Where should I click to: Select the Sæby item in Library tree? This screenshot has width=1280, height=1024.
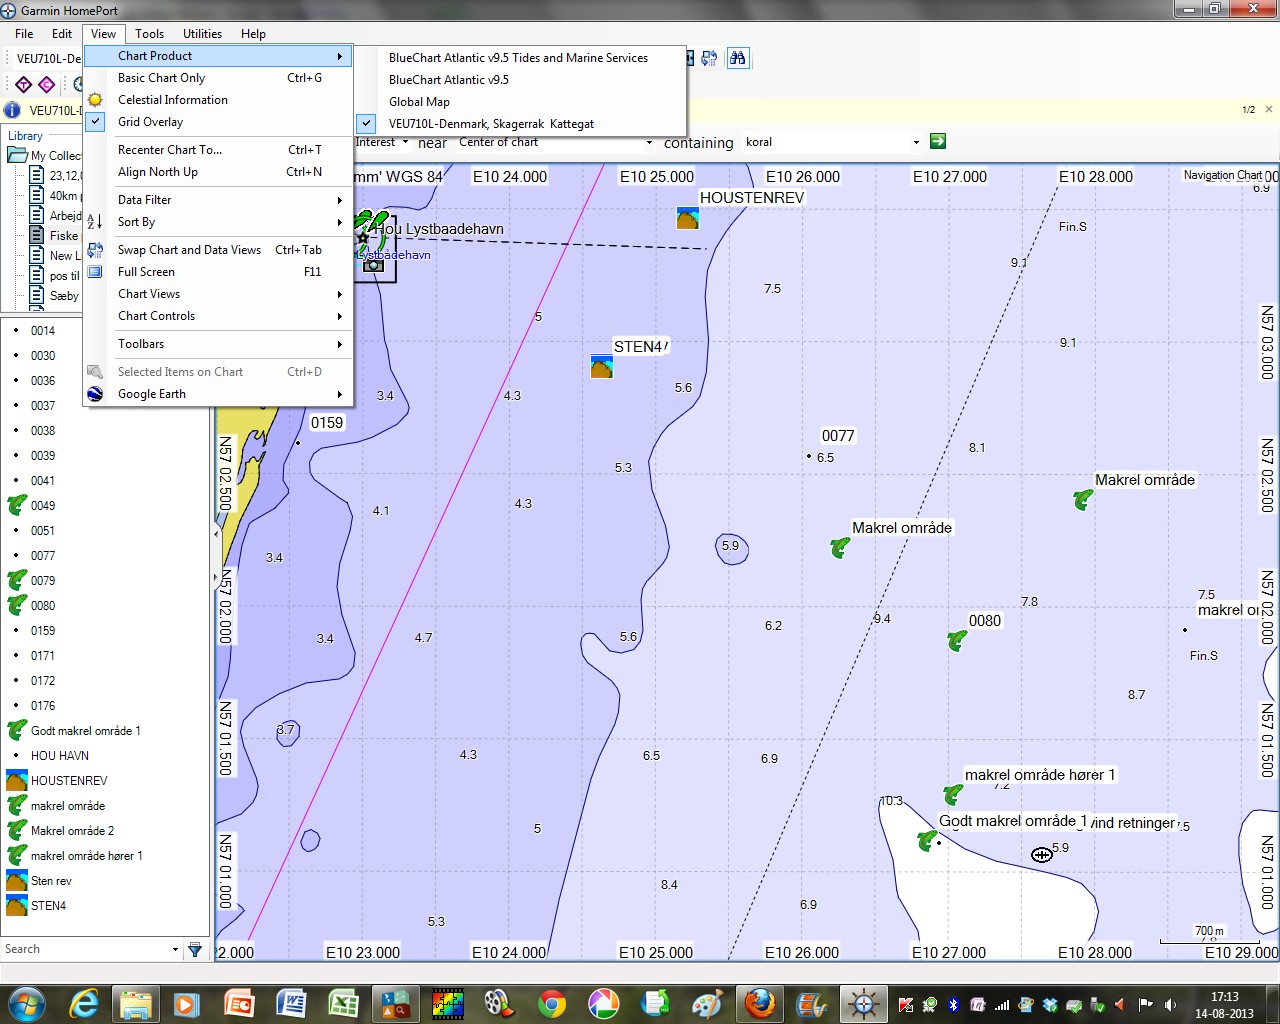tap(64, 296)
